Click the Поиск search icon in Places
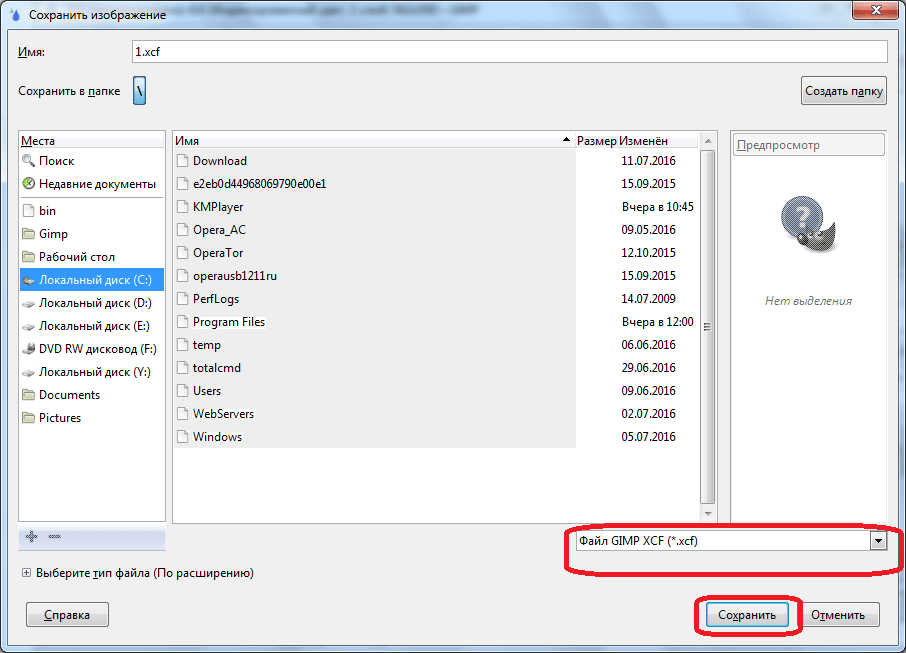The width and height of the screenshot is (906, 653). 29,161
